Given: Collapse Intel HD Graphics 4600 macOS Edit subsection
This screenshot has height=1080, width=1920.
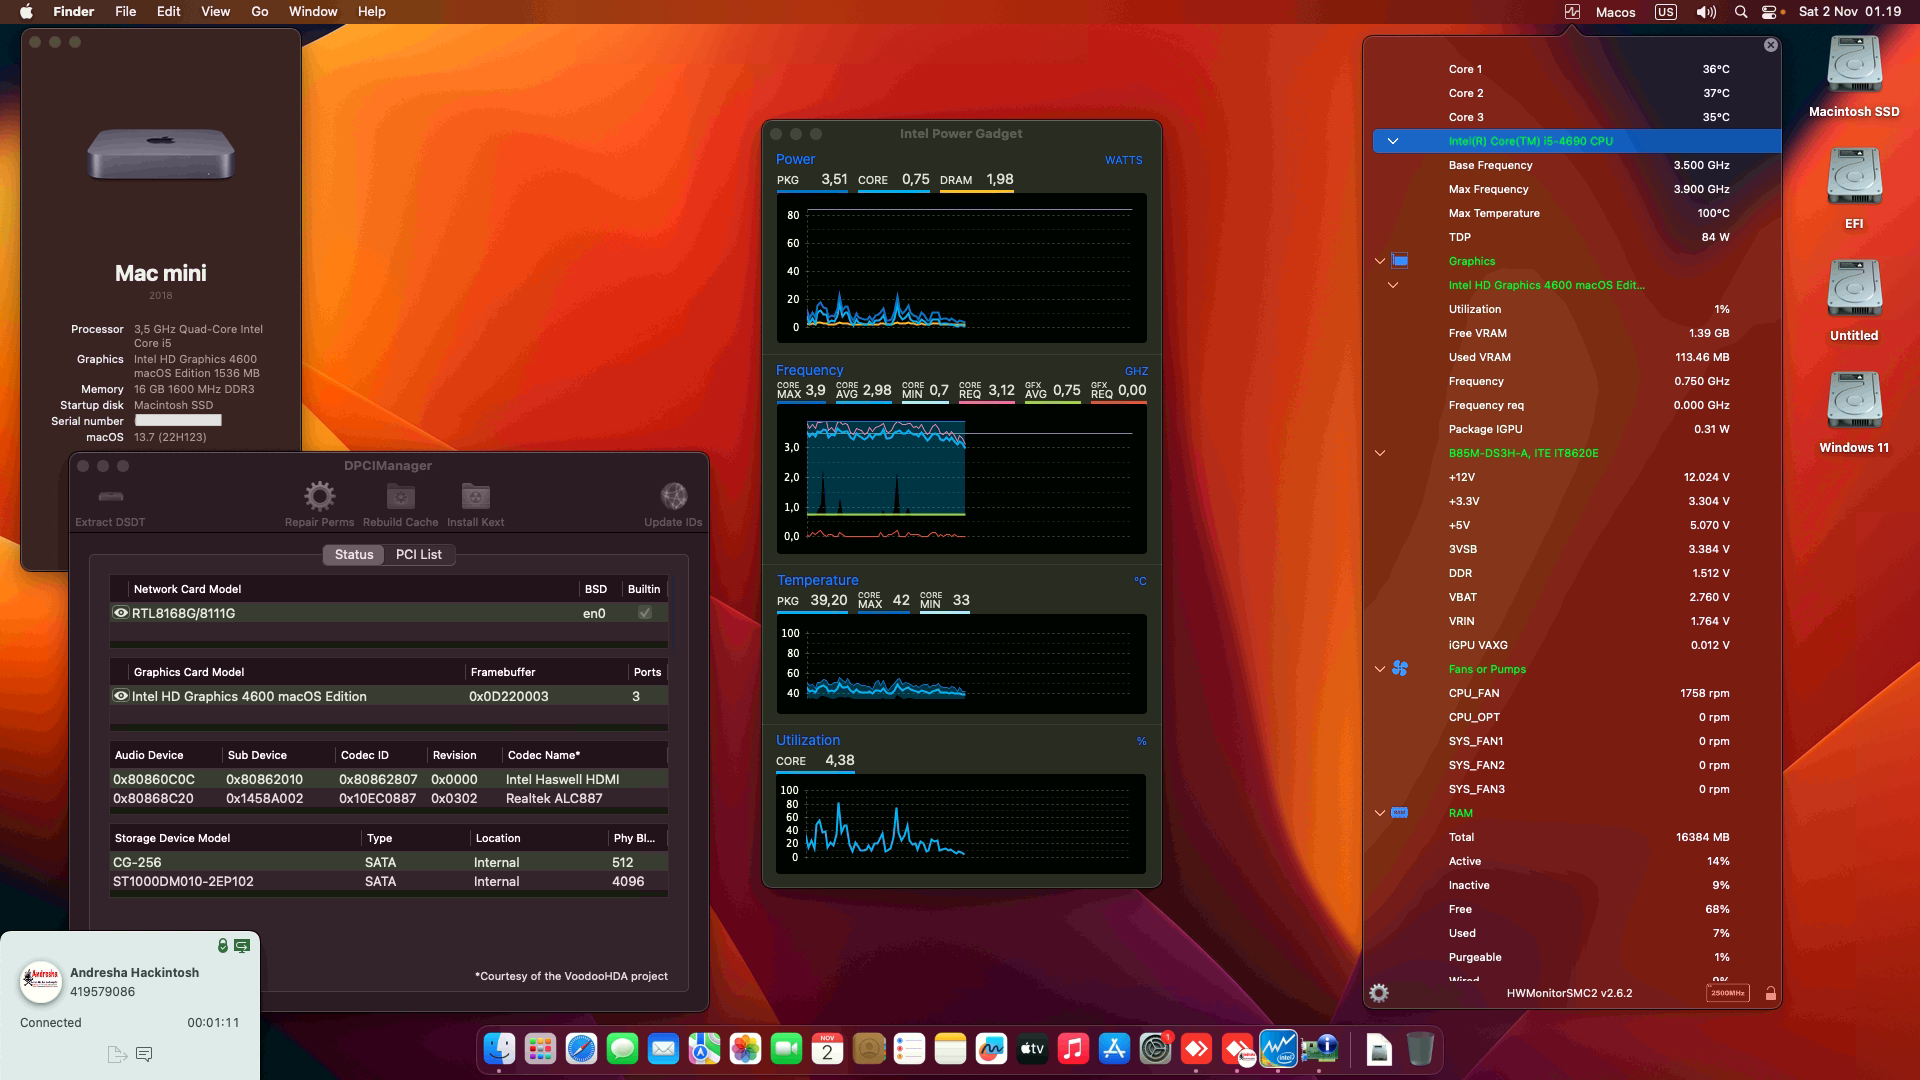Looking at the screenshot, I should pos(1392,285).
